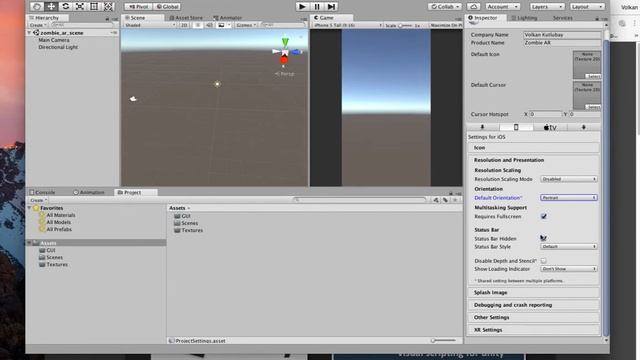Click the Pause button
This screenshot has height=360, width=640.
[x=317, y=7]
